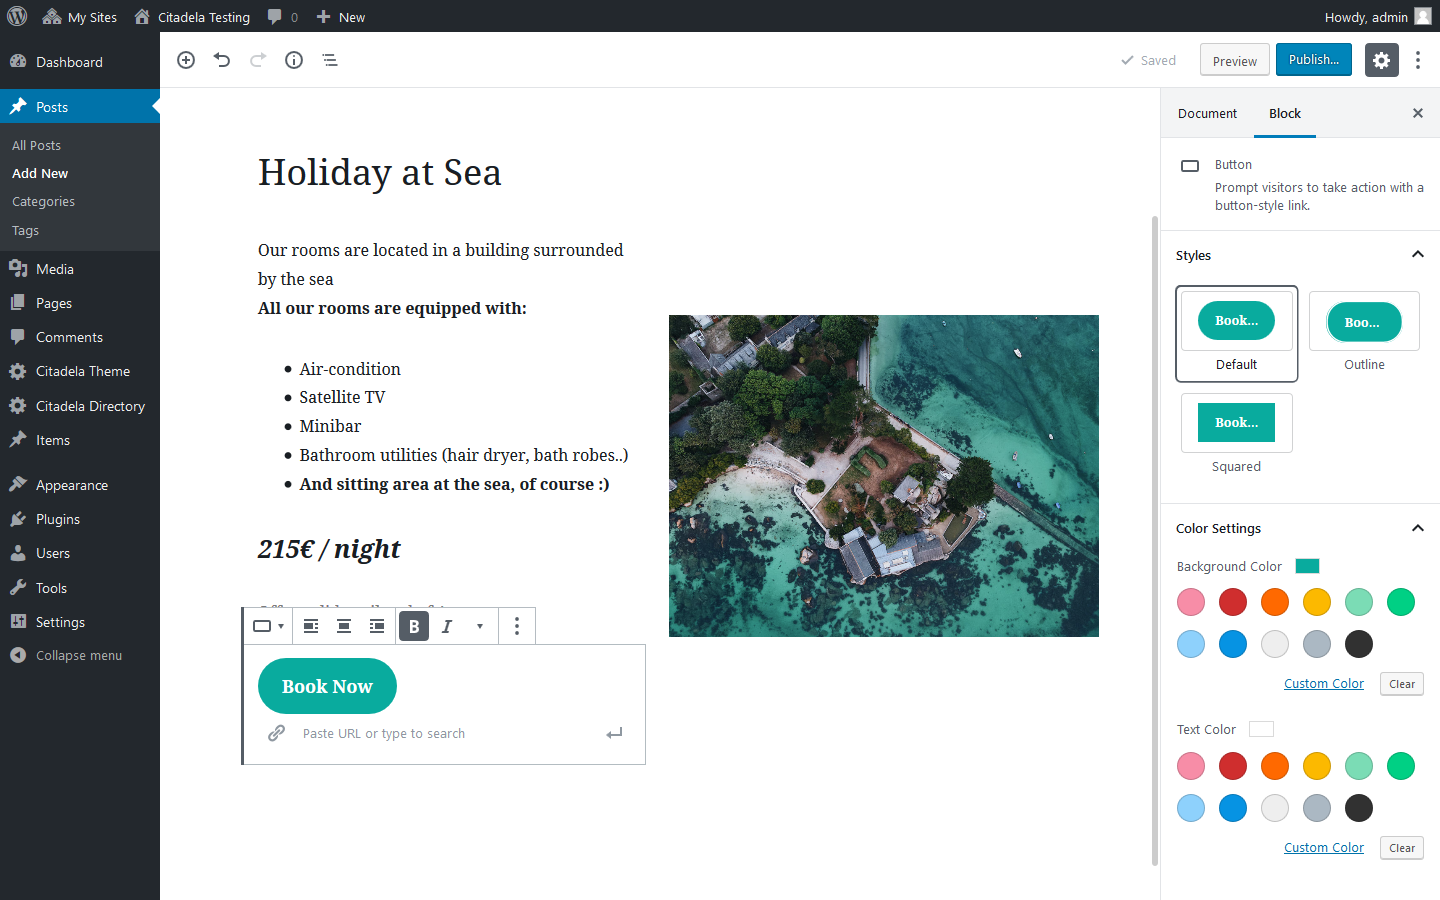Click the Add block plus icon
Viewport: 1440px width, 900px height.
click(186, 60)
